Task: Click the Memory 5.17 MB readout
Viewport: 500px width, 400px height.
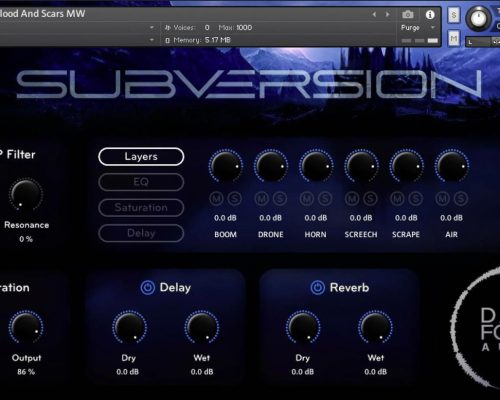Action: 218,40
